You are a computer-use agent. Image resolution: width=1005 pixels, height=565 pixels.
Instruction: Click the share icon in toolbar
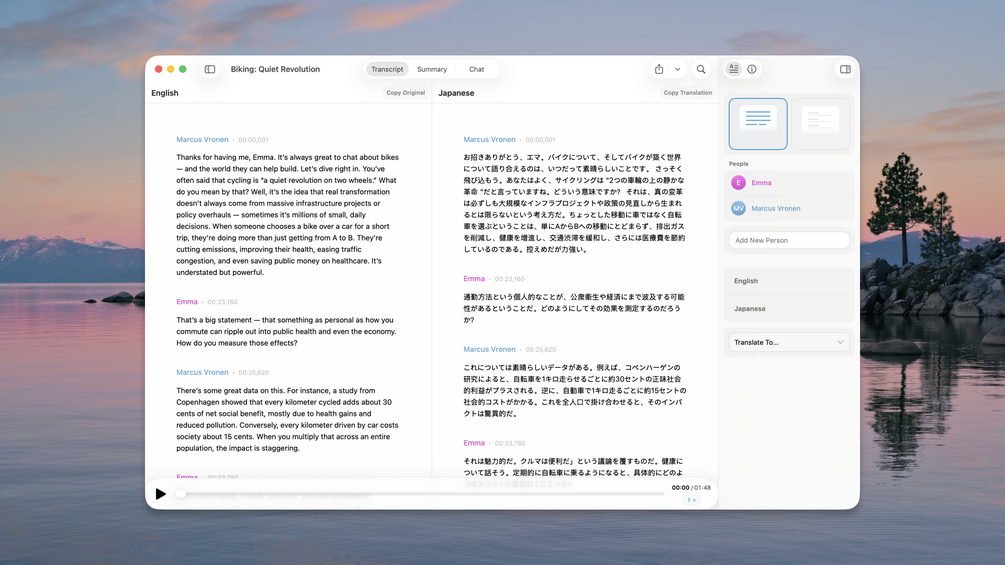[x=659, y=69]
